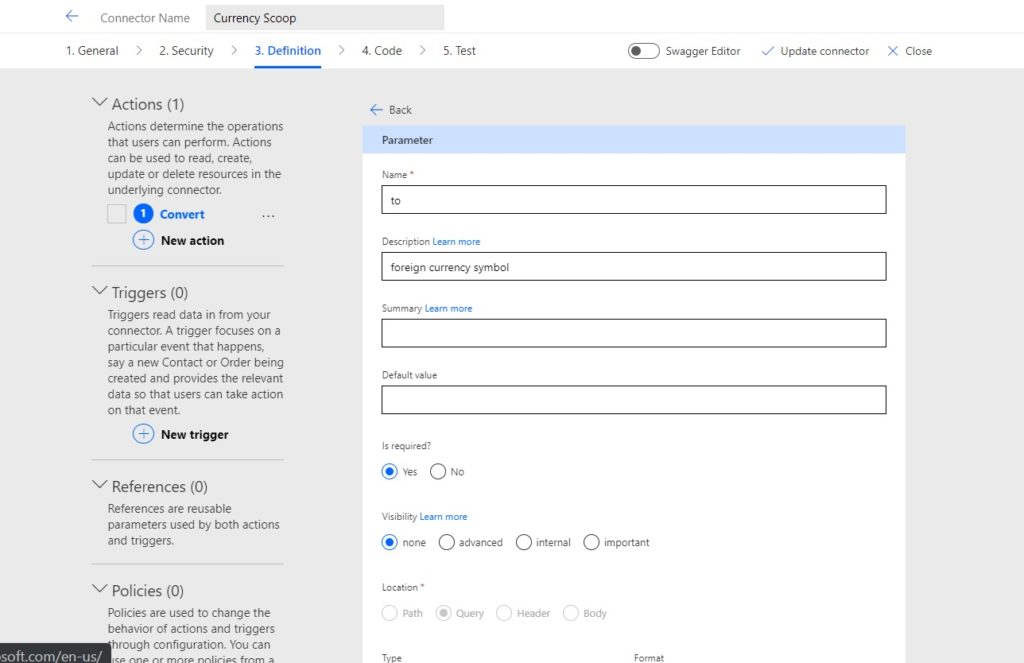Click inside the Default value input field

[x=633, y=399]
